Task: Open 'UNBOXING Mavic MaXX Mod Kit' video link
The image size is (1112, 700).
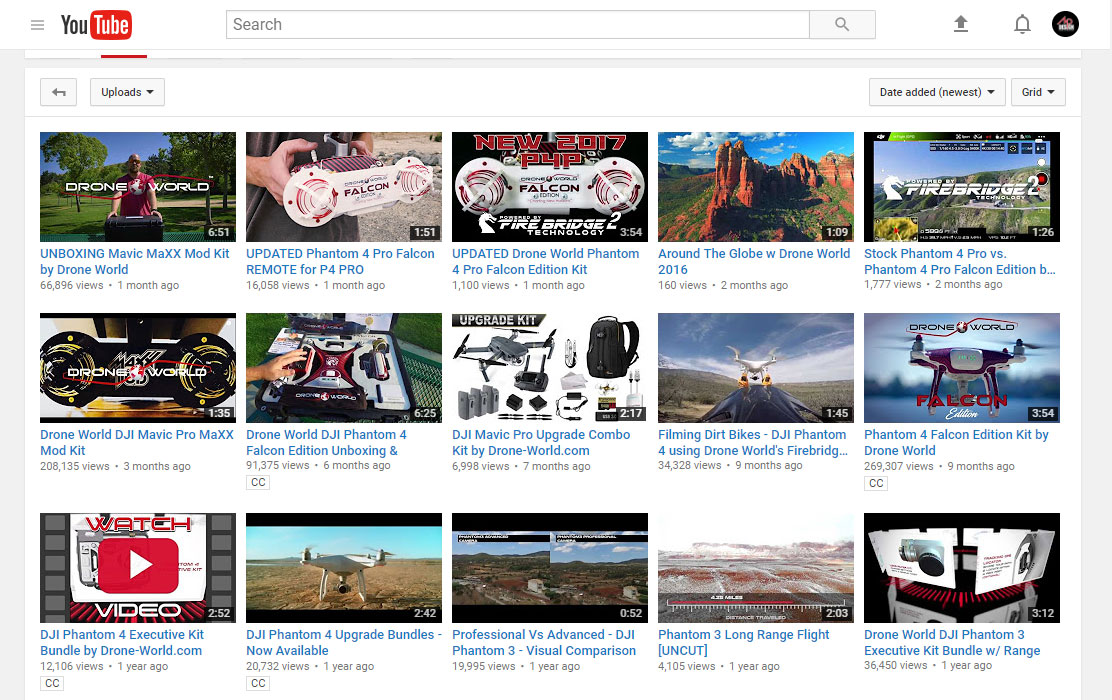Action: click(135, 262)
